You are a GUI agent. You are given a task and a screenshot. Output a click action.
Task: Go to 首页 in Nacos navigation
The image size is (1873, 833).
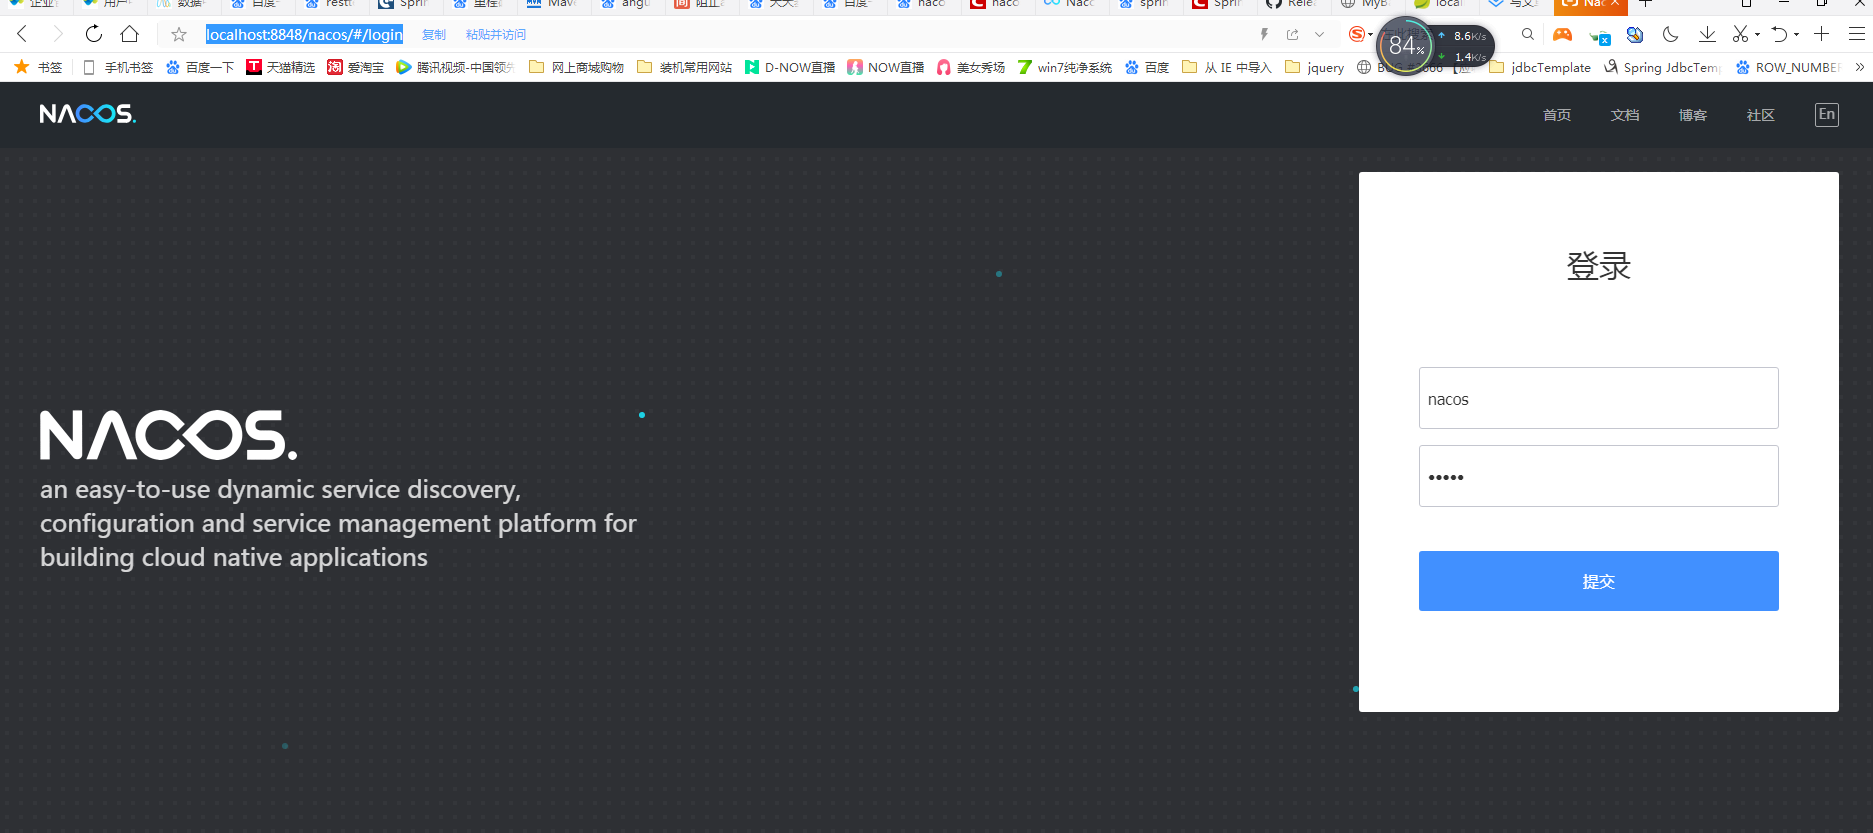pos(1557,115)
